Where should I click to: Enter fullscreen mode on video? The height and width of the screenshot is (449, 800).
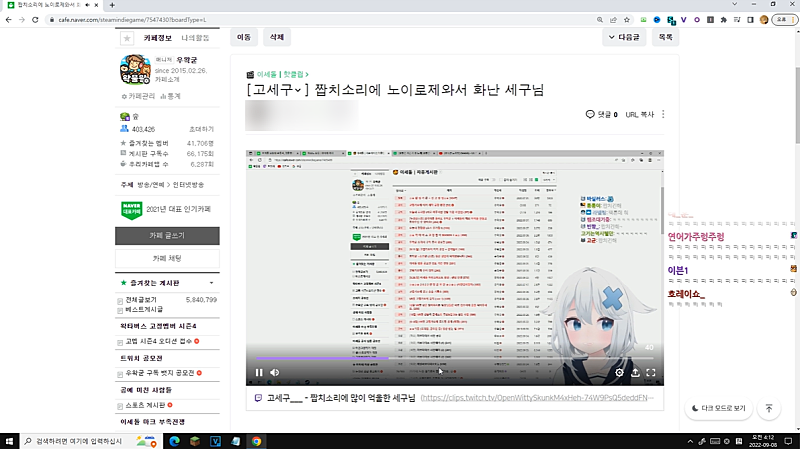coord(651,373)
